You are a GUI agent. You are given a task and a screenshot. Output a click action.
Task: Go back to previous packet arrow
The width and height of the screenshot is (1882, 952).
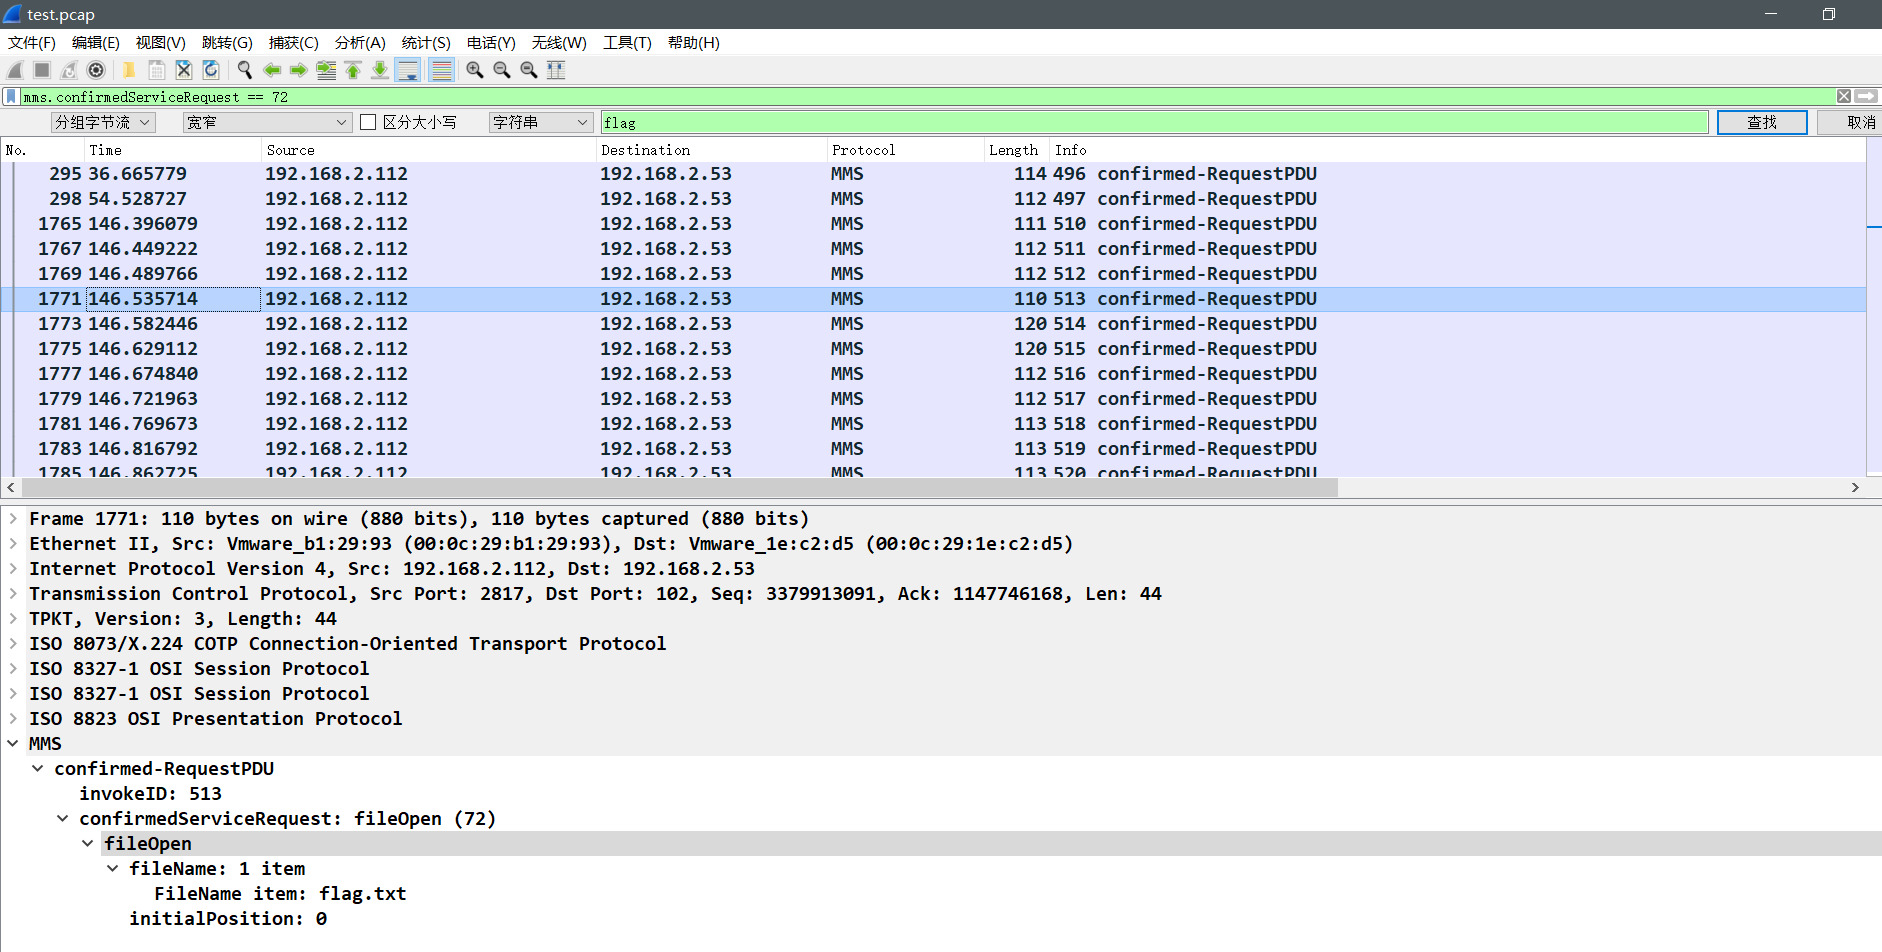point(271,70)
